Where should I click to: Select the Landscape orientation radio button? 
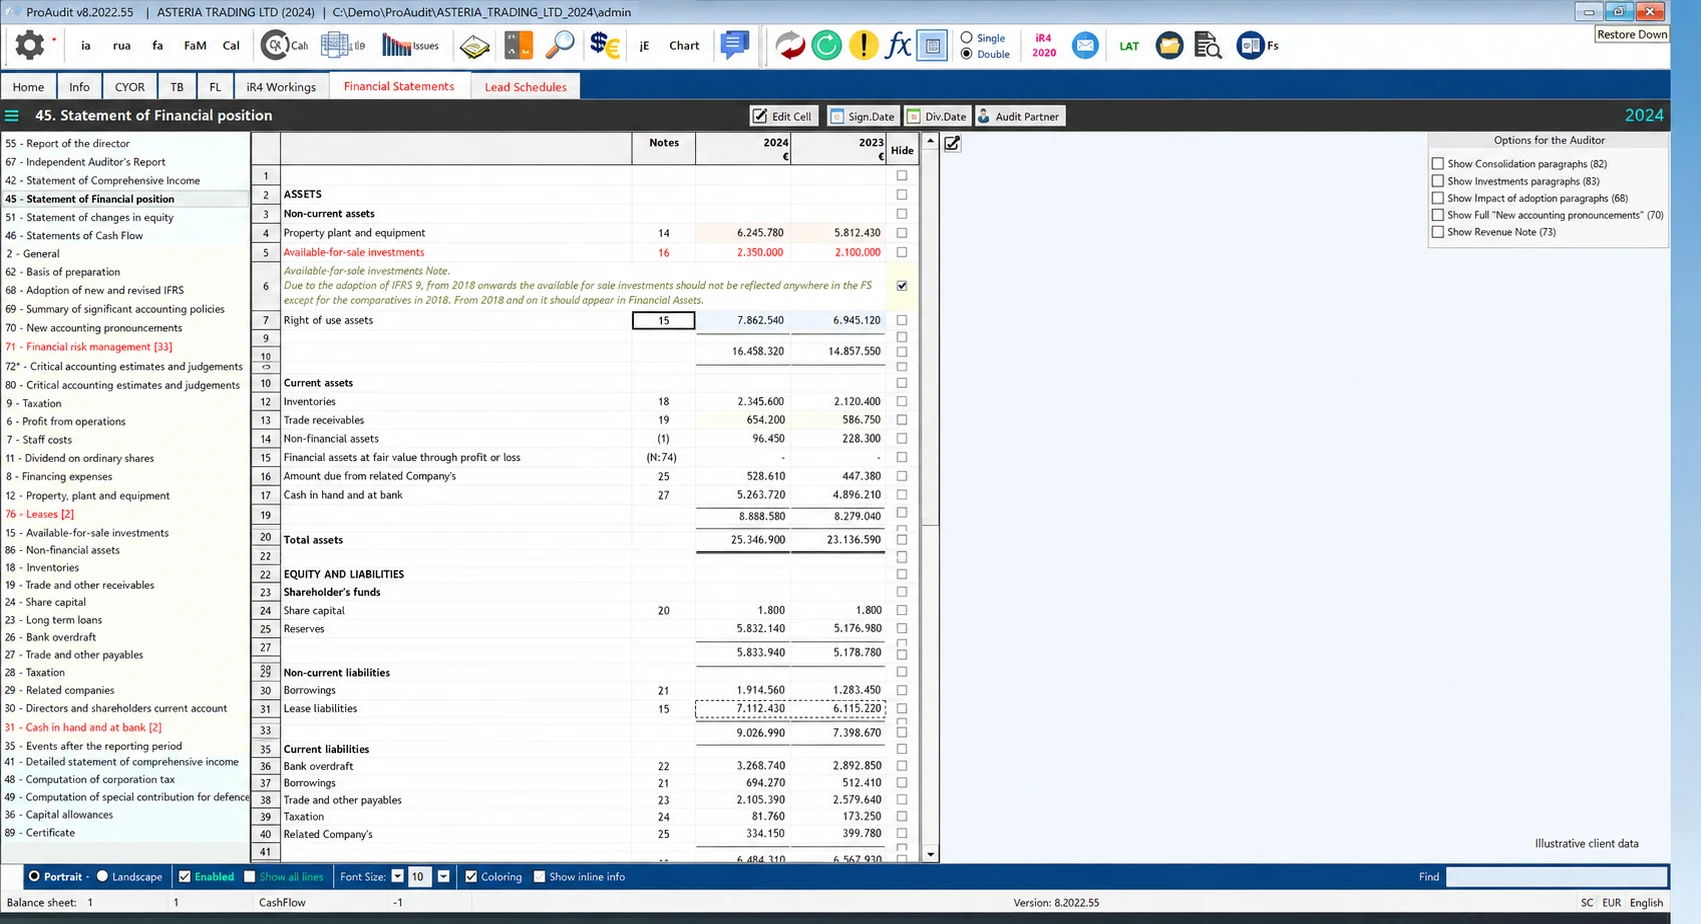point(102,877)
